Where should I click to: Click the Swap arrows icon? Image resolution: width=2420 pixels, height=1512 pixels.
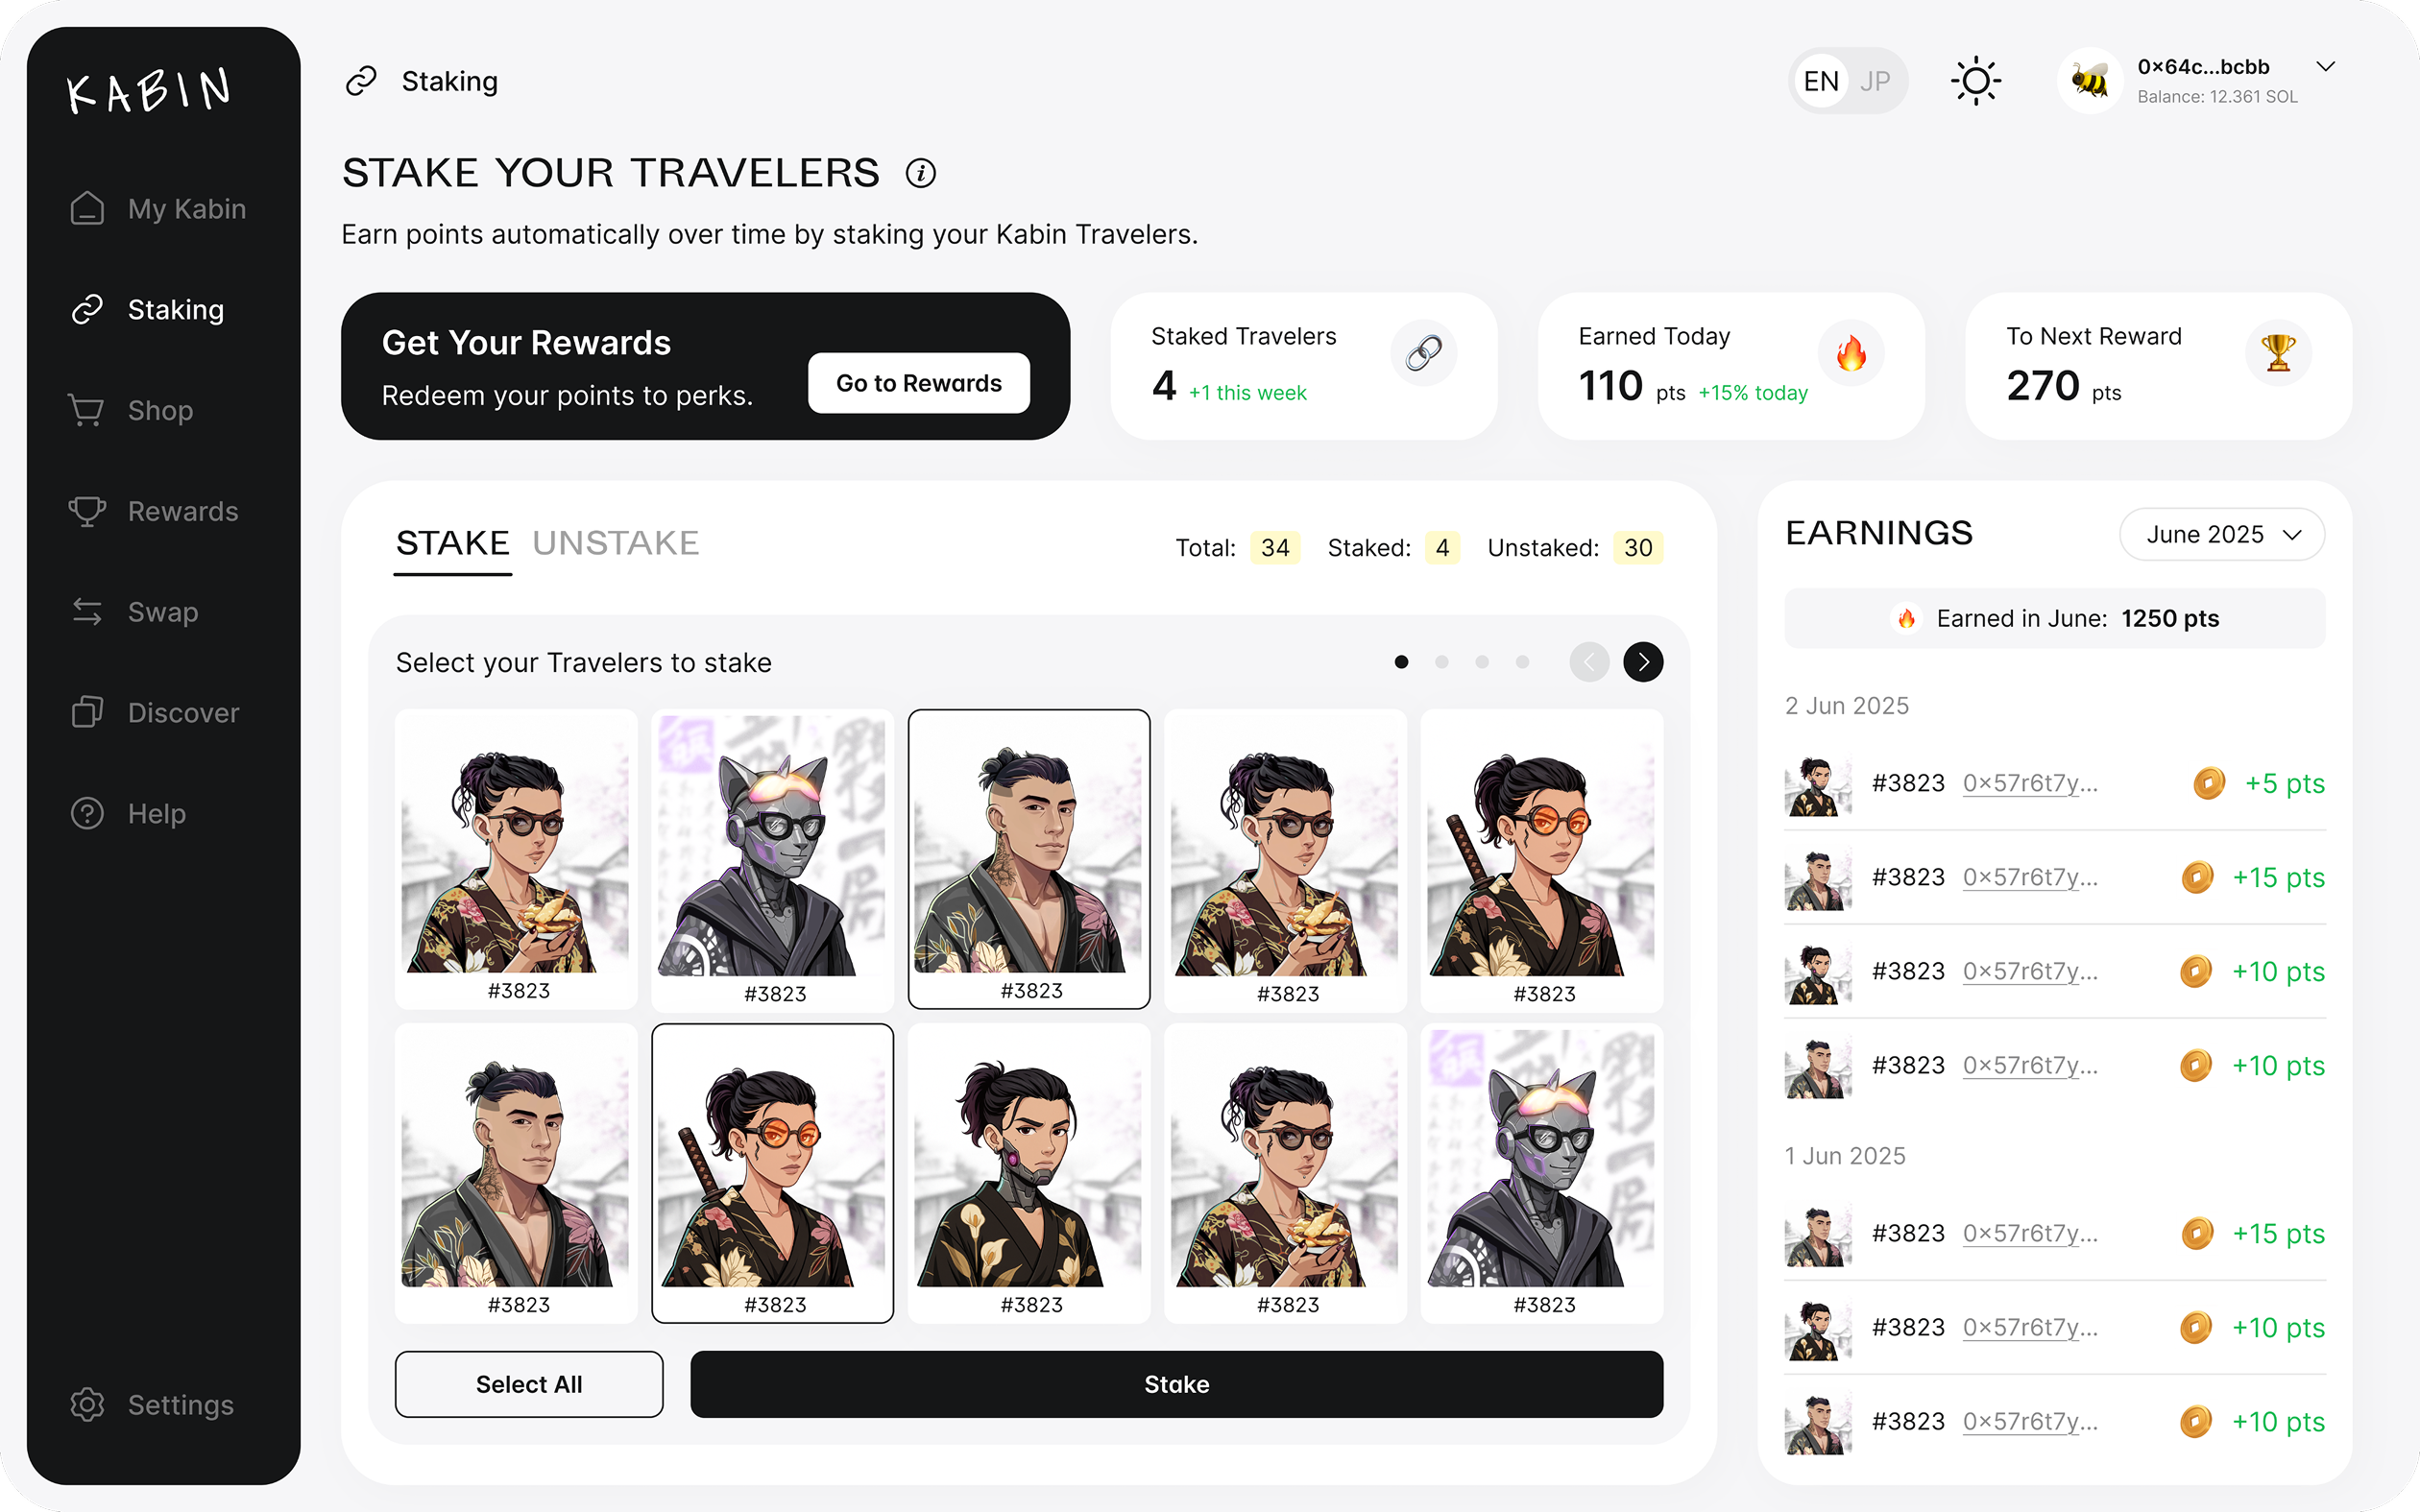pos(87,612)
